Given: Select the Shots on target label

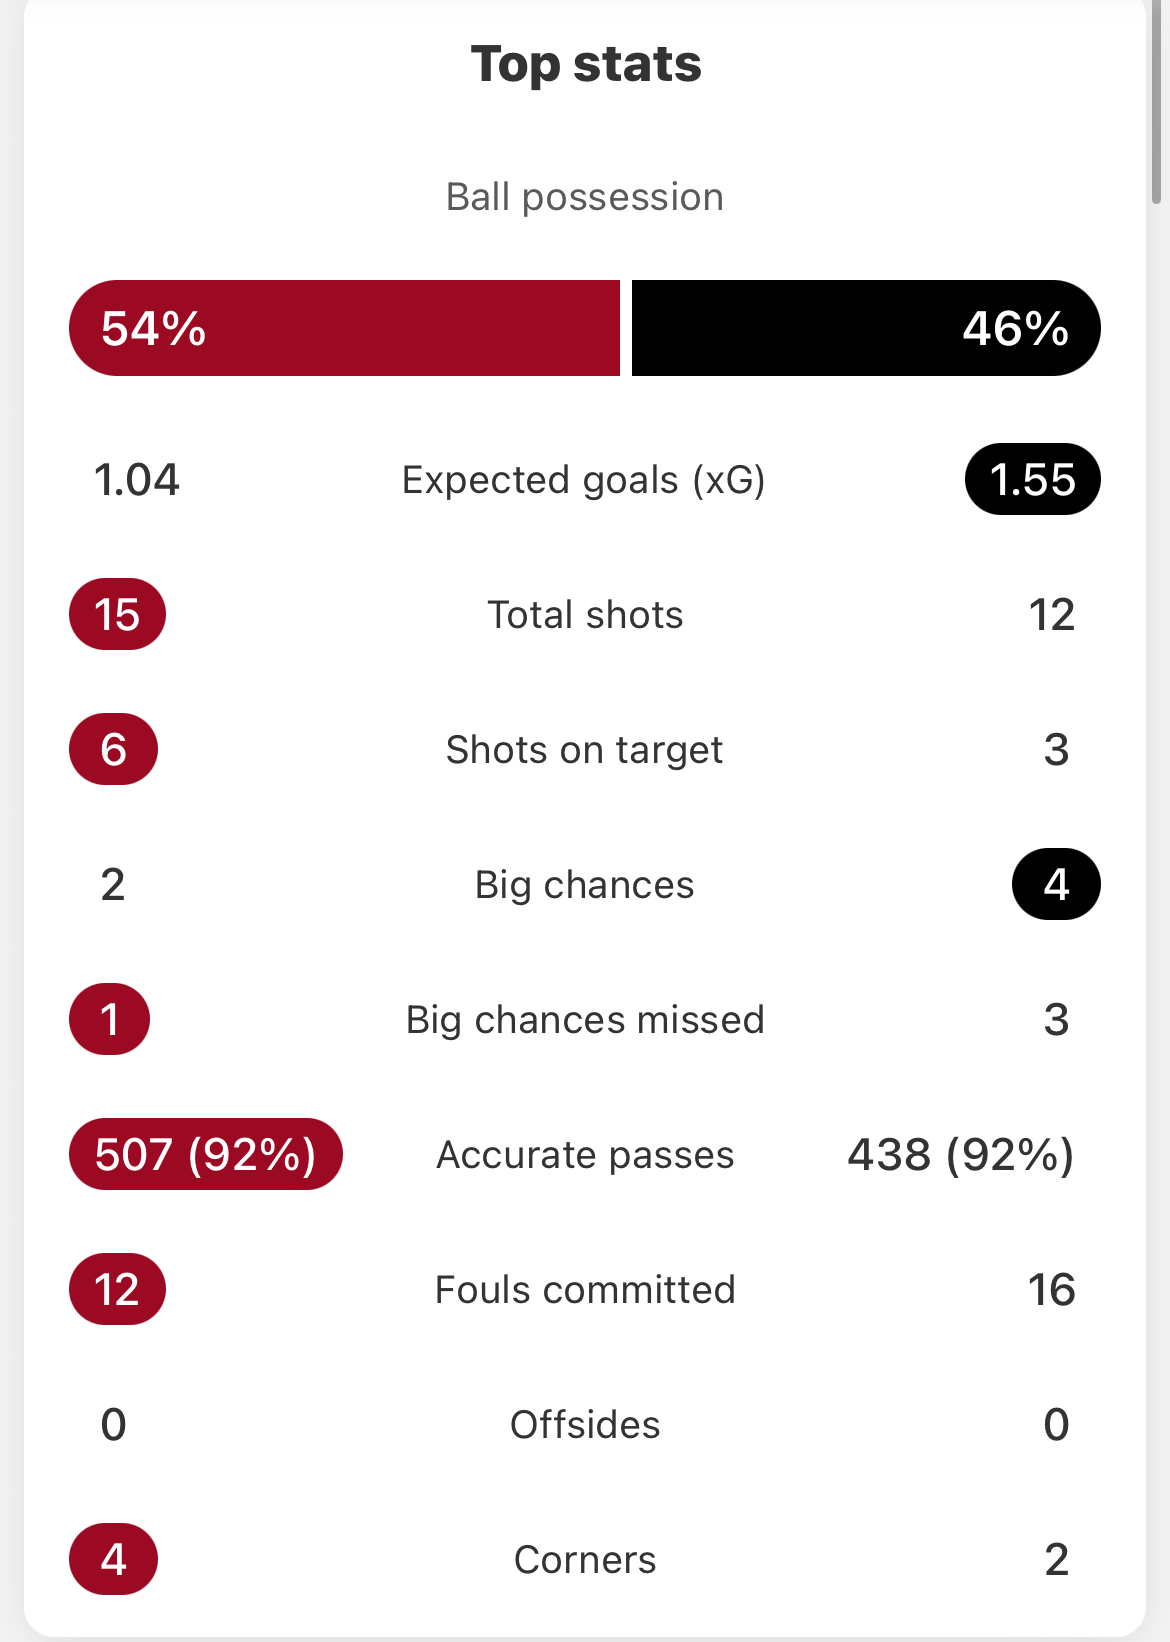Looking at the screenshot, I should [x=584, y=750].
